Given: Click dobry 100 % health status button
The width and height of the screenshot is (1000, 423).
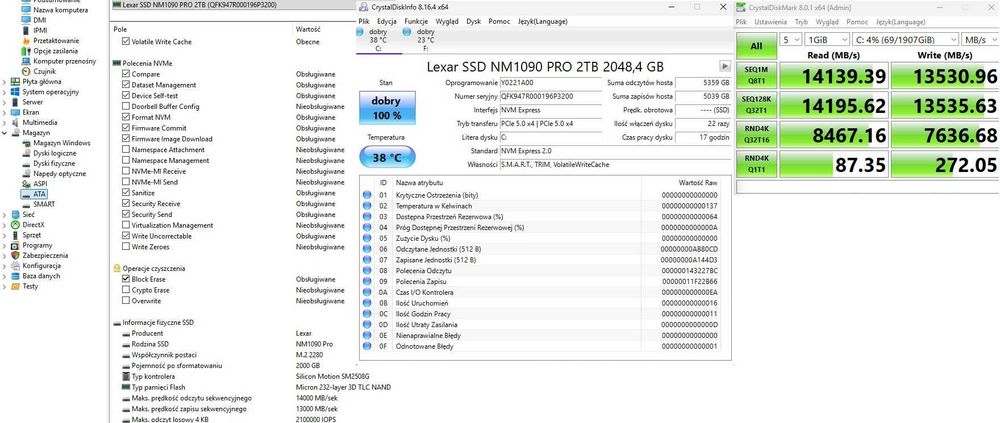Looking at the screenshot, I should [x=386, y=108].
